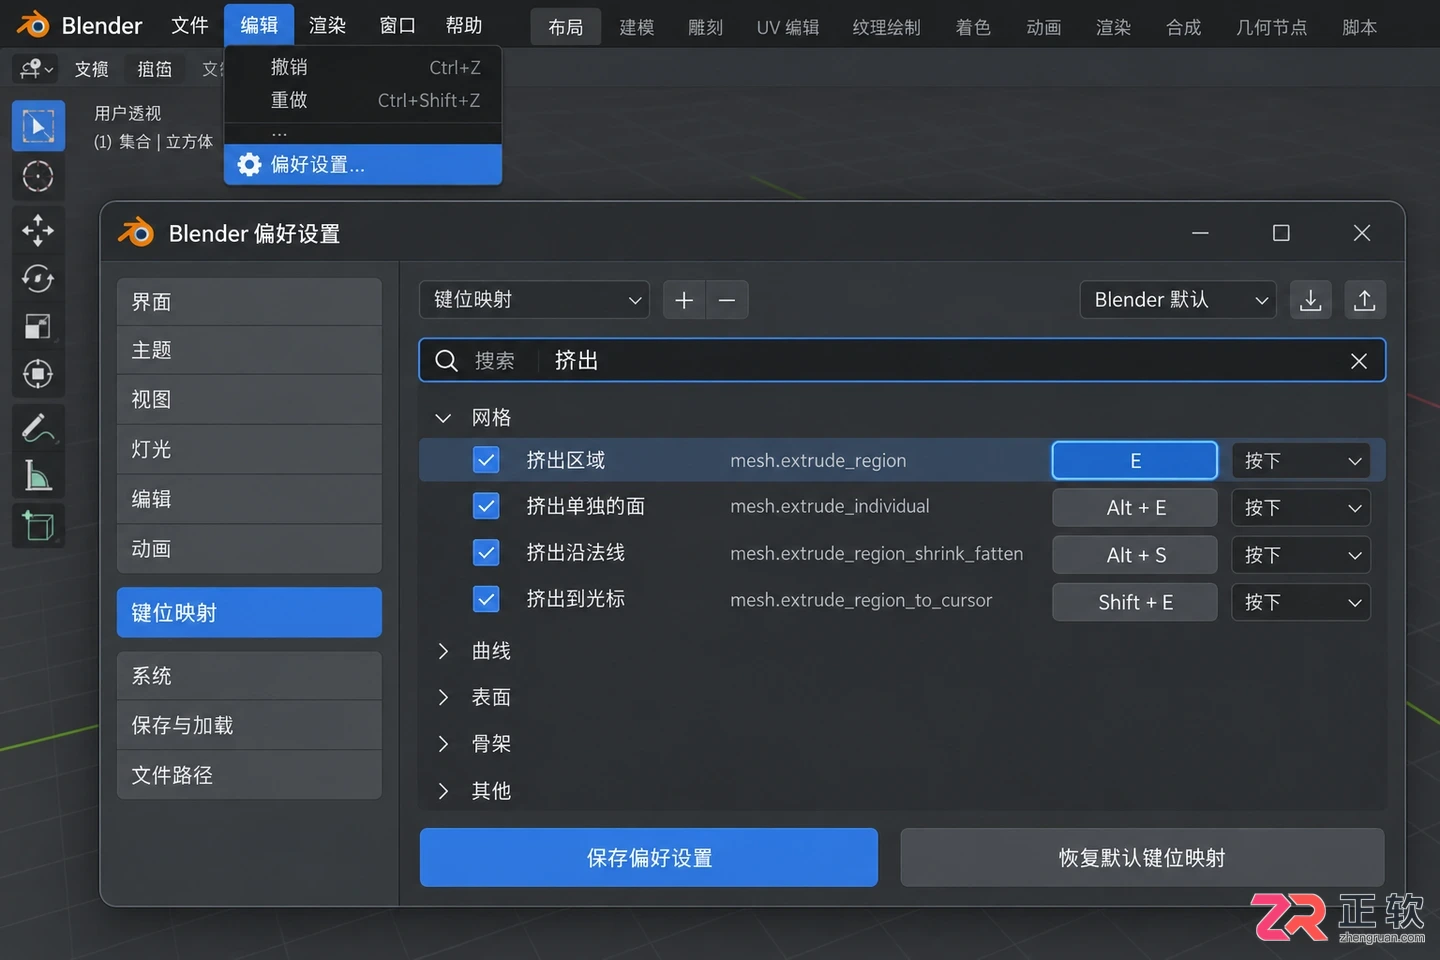1440x960 pixels.
Task: Click the magnifier search icon
Action: (447, 360)
